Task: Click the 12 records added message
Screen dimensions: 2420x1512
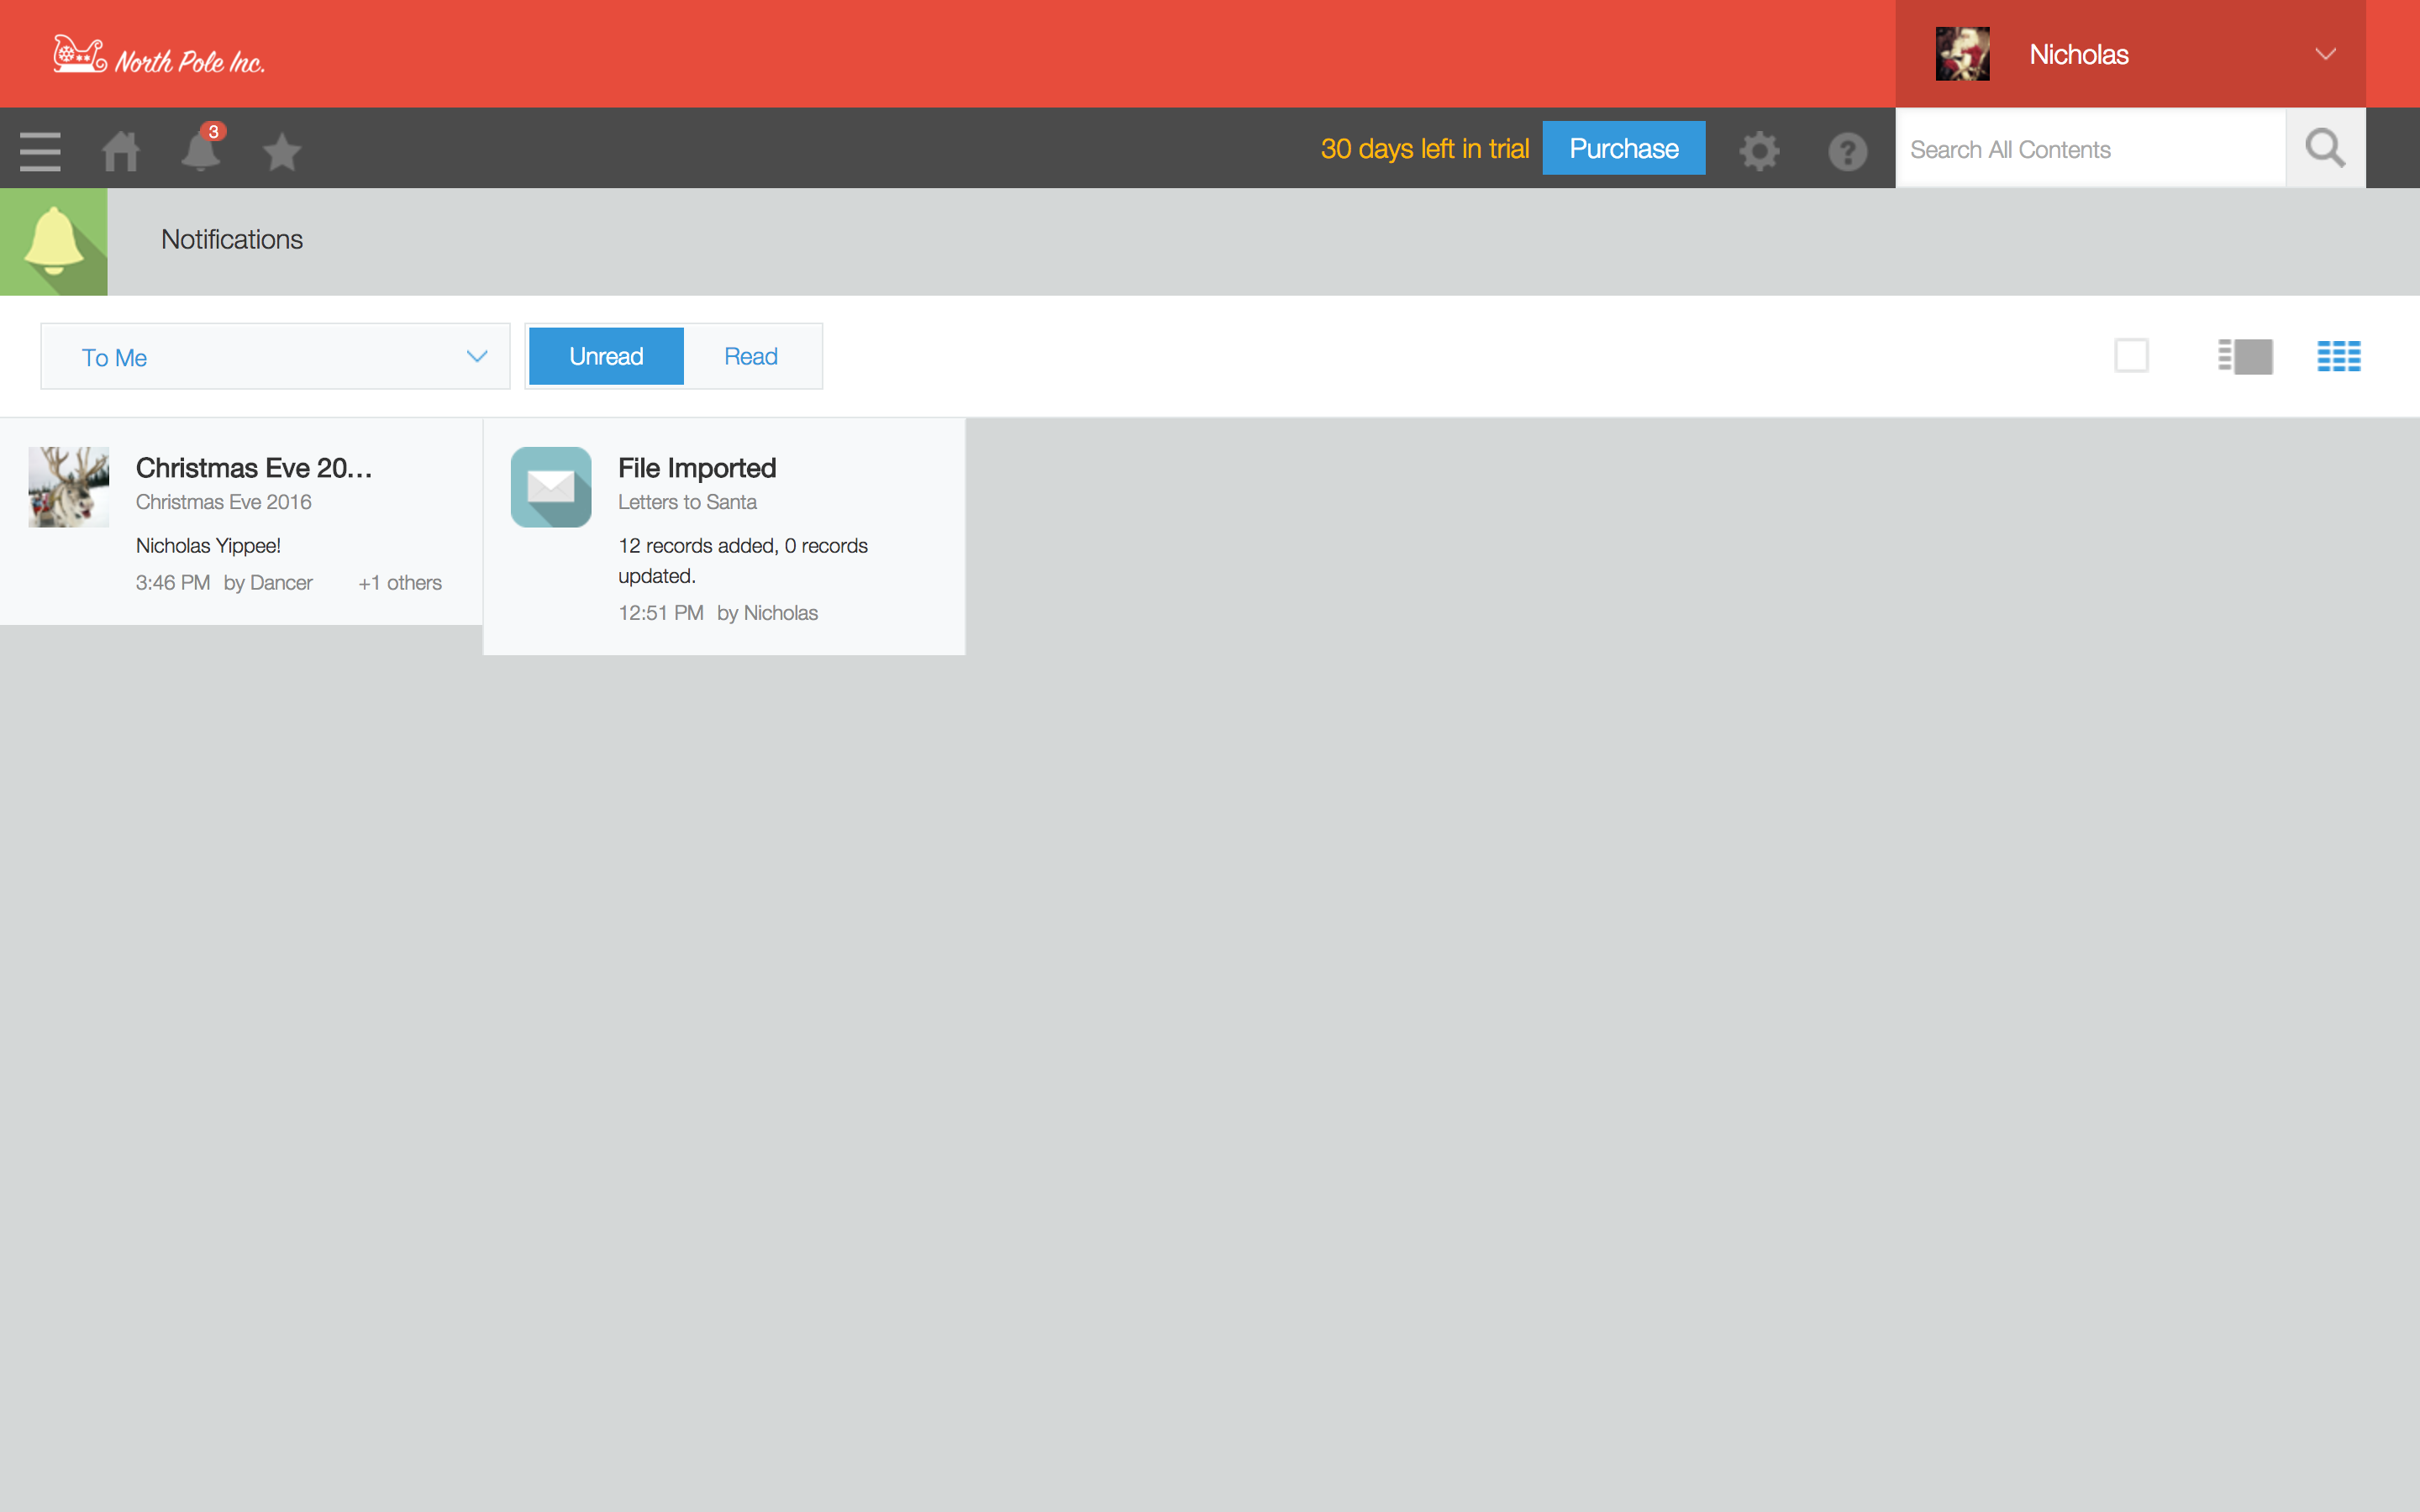Action: [x=743, y=560]
